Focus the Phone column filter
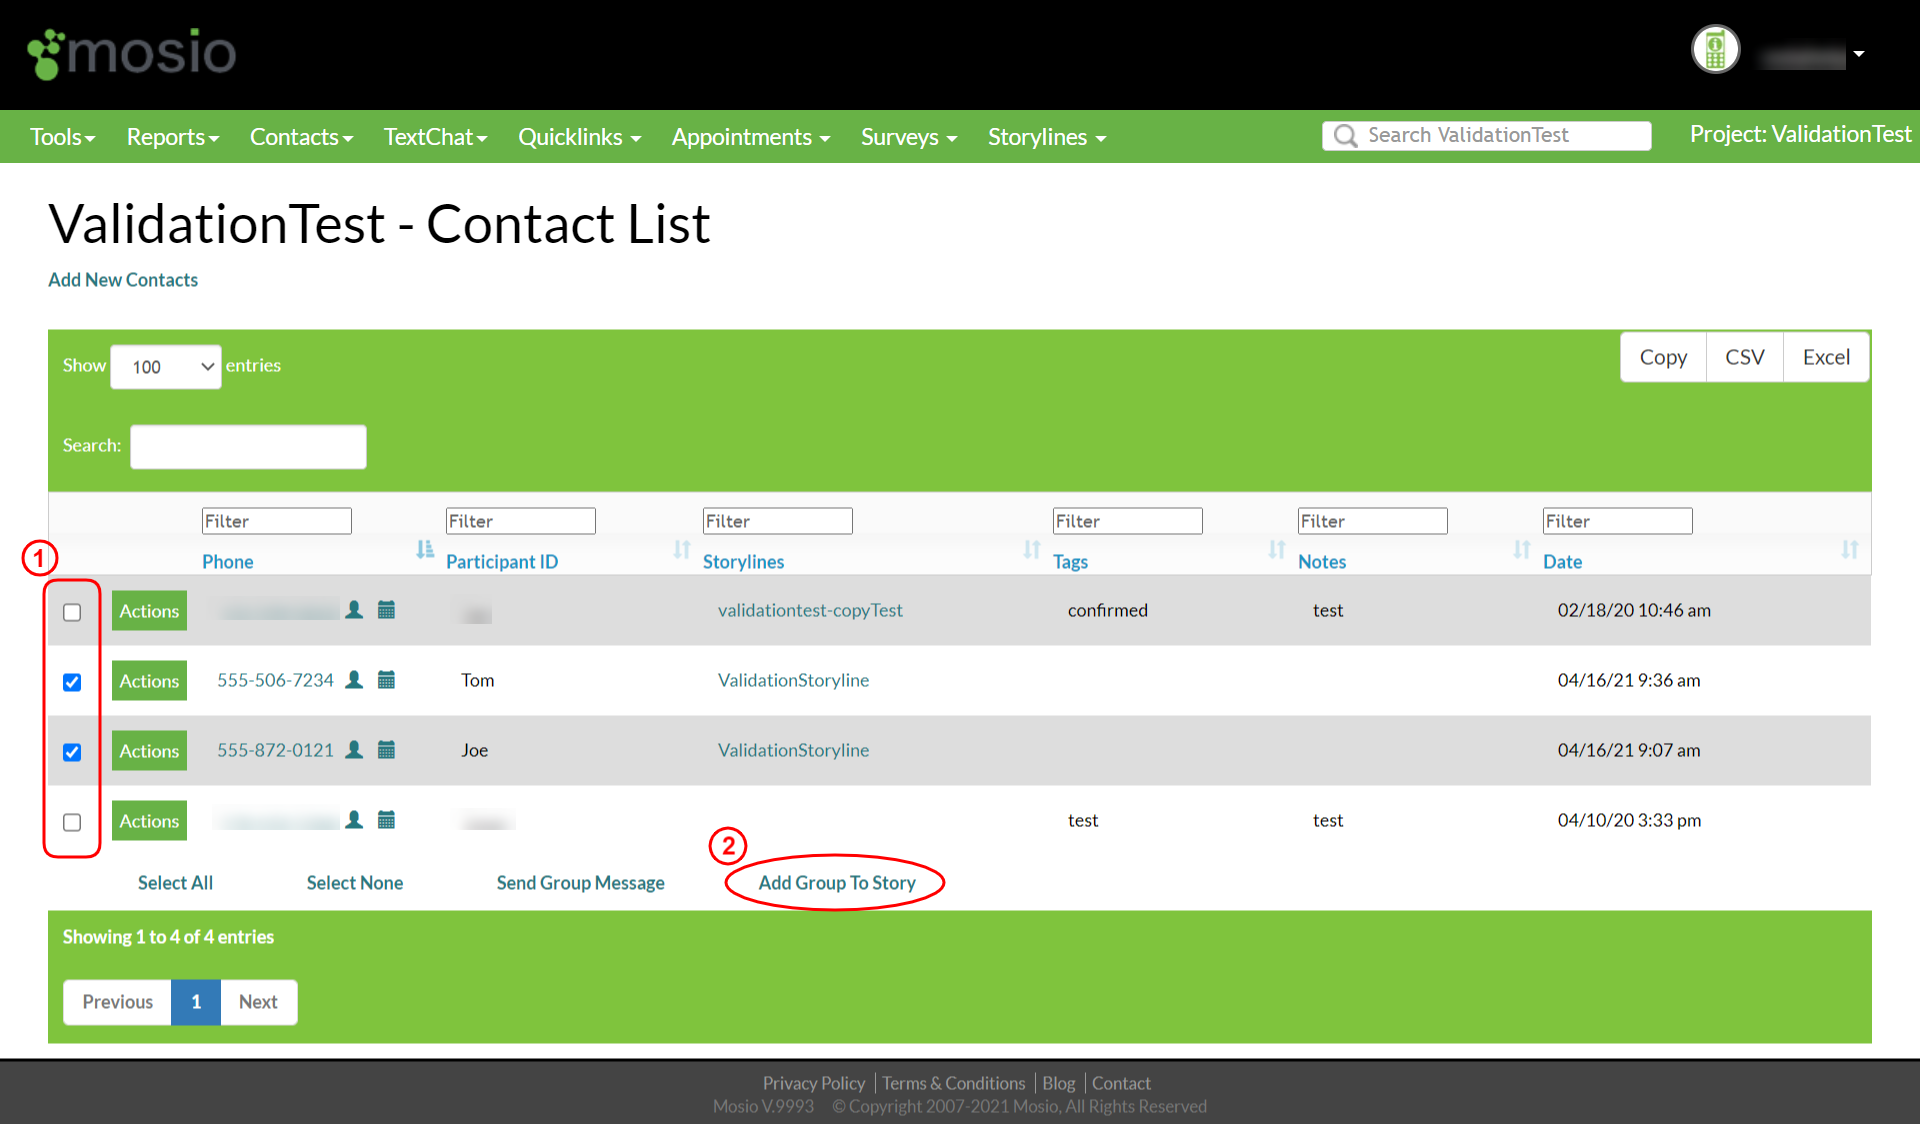The image size is (1920, 1124). 277,521
